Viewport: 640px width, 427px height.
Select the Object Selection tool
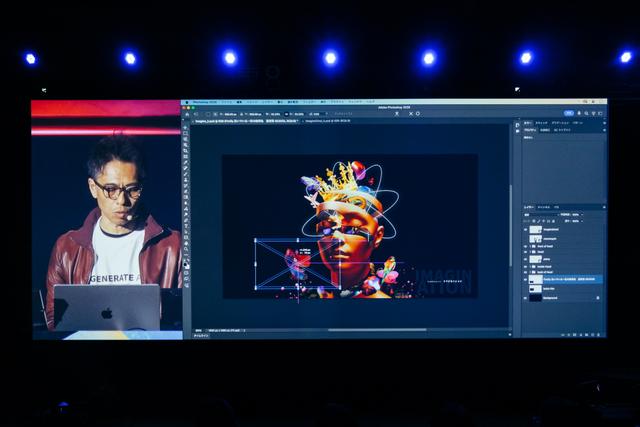point(186,145)
